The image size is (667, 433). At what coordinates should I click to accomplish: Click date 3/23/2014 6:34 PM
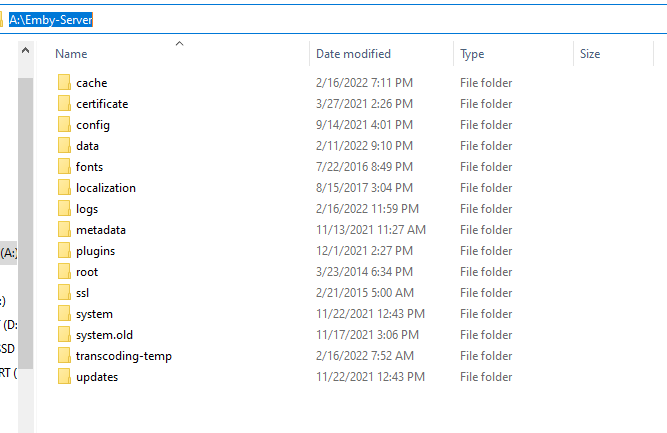[x=364, y=272]
